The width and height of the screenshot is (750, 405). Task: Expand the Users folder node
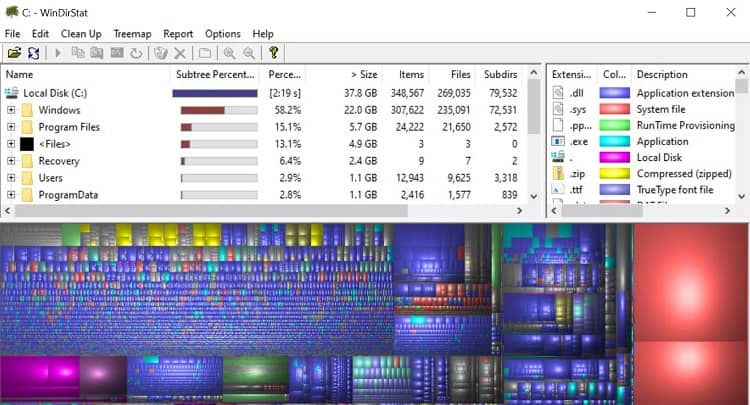point(11,178)
